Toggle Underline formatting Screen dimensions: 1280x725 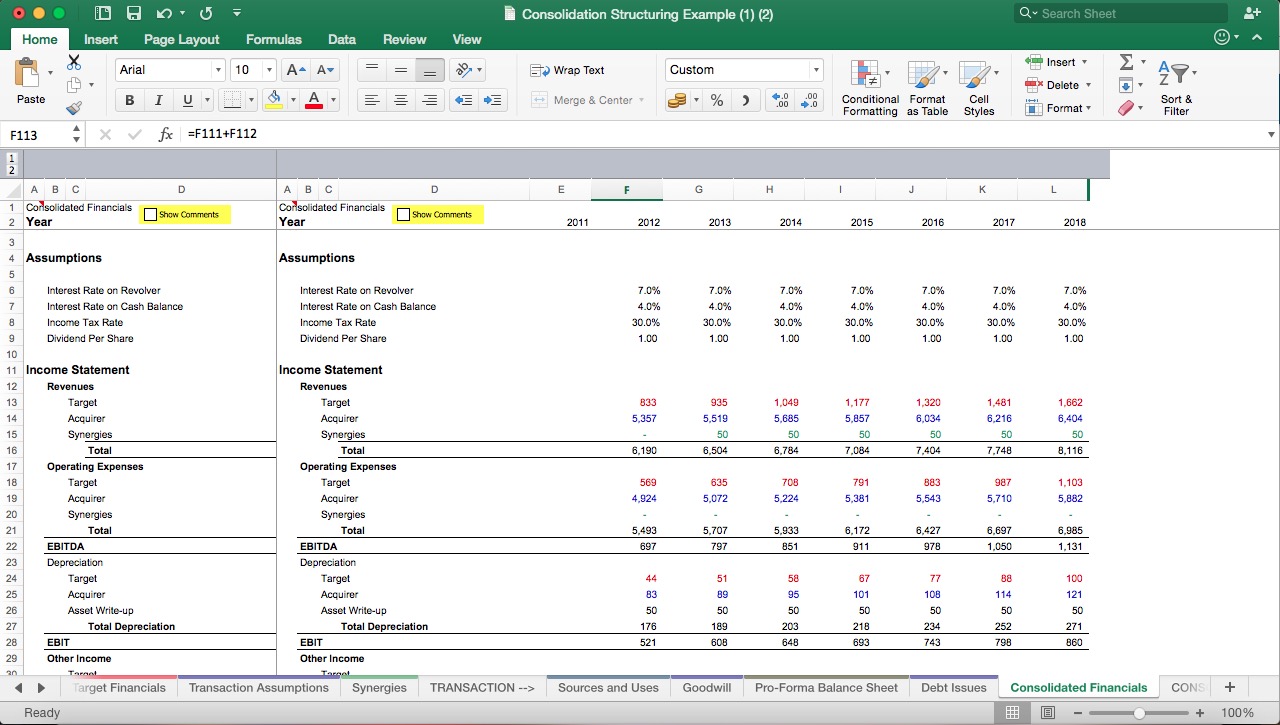coord(187,100)
